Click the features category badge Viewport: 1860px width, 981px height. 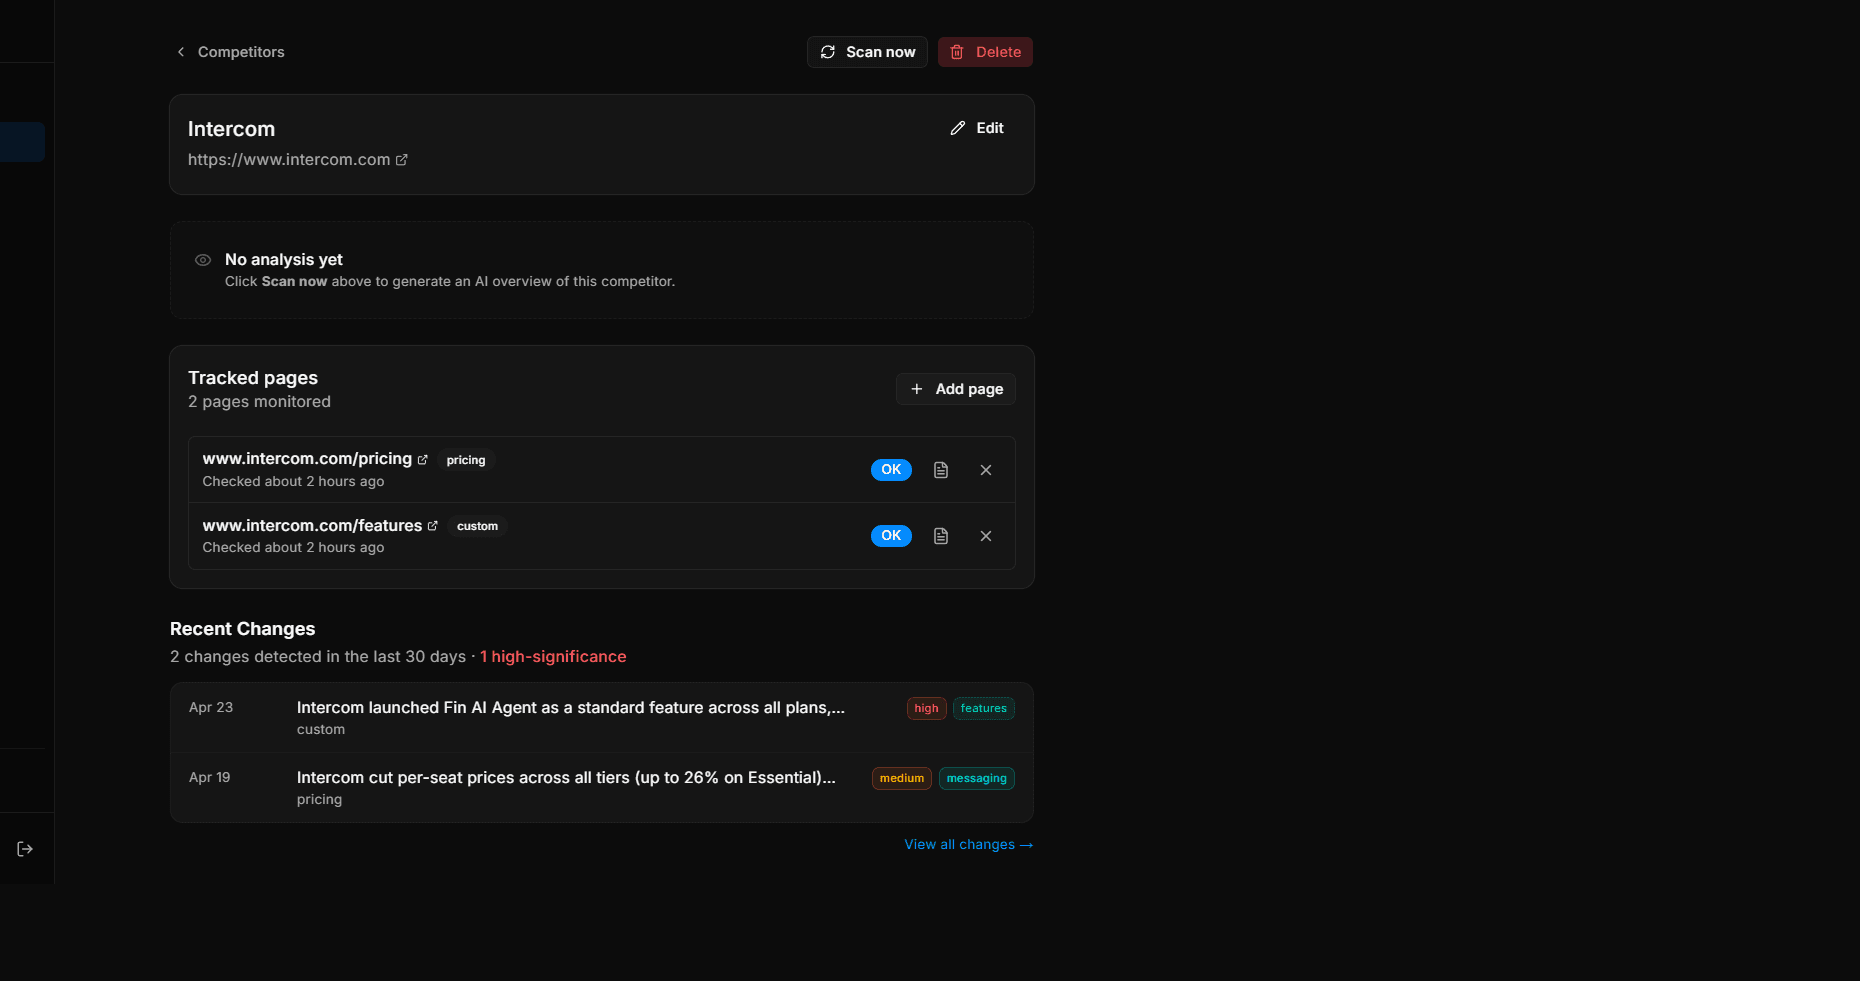point(984,708)
